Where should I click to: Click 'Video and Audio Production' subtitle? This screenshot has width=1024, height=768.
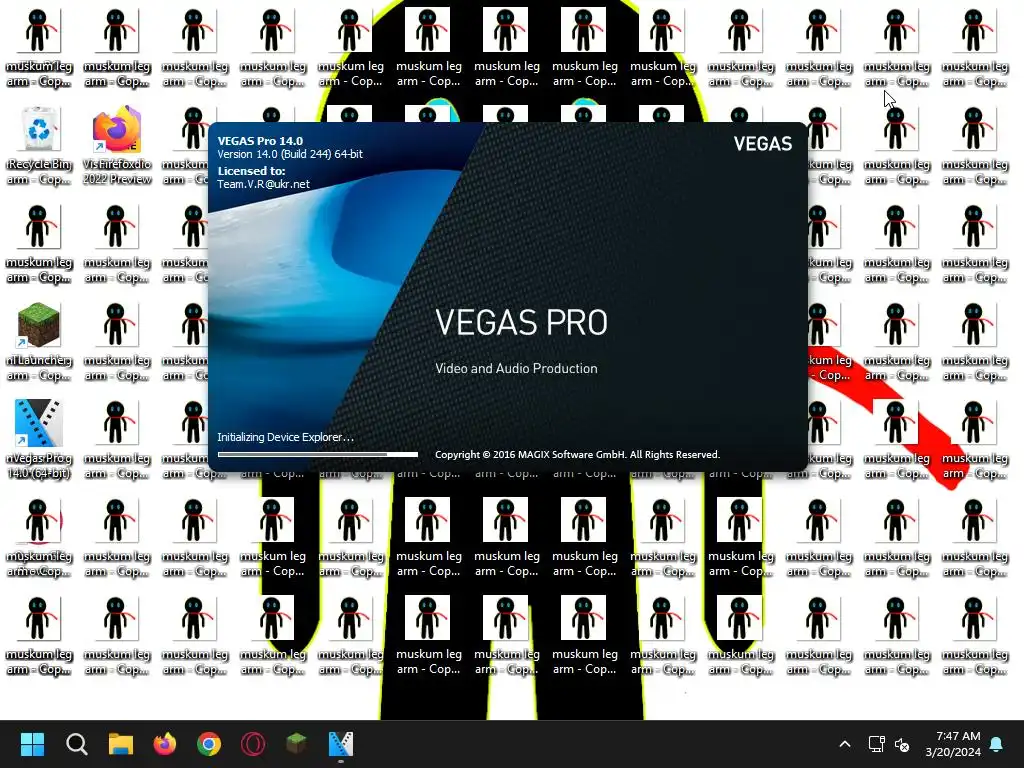[x=516, y=368]
